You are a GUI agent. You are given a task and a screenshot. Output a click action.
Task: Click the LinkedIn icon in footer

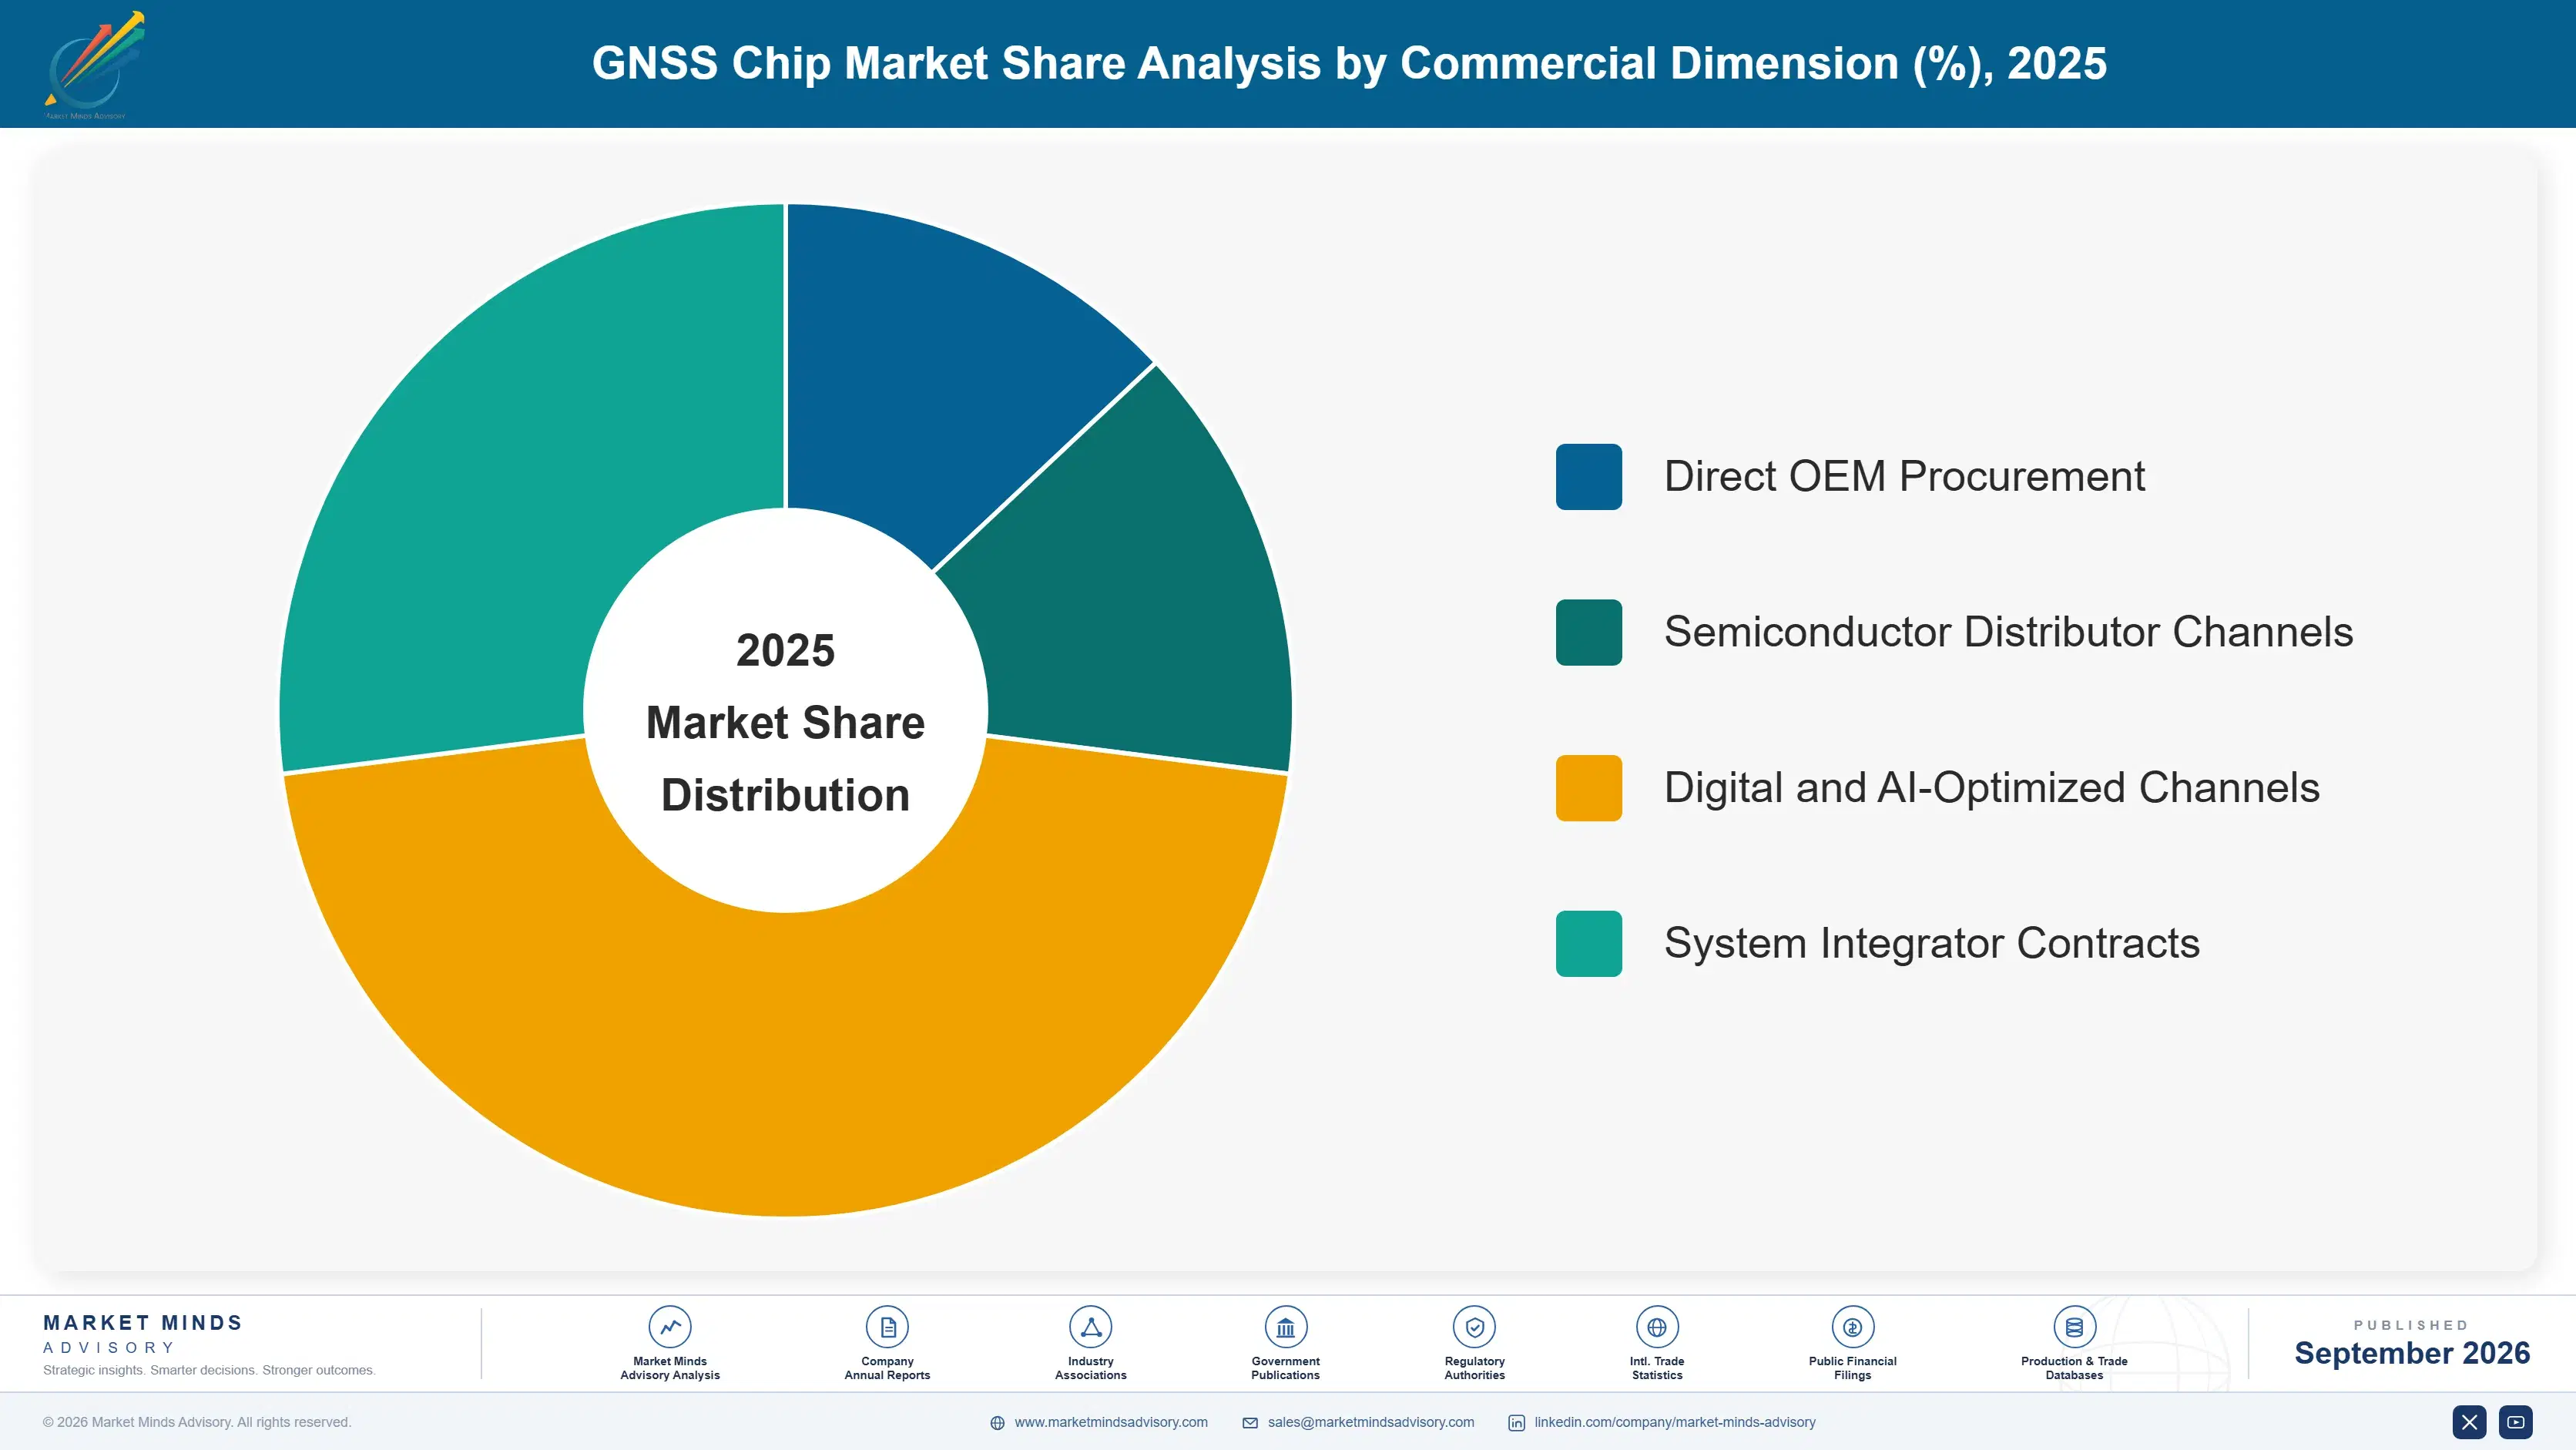pos(1516,1423)
